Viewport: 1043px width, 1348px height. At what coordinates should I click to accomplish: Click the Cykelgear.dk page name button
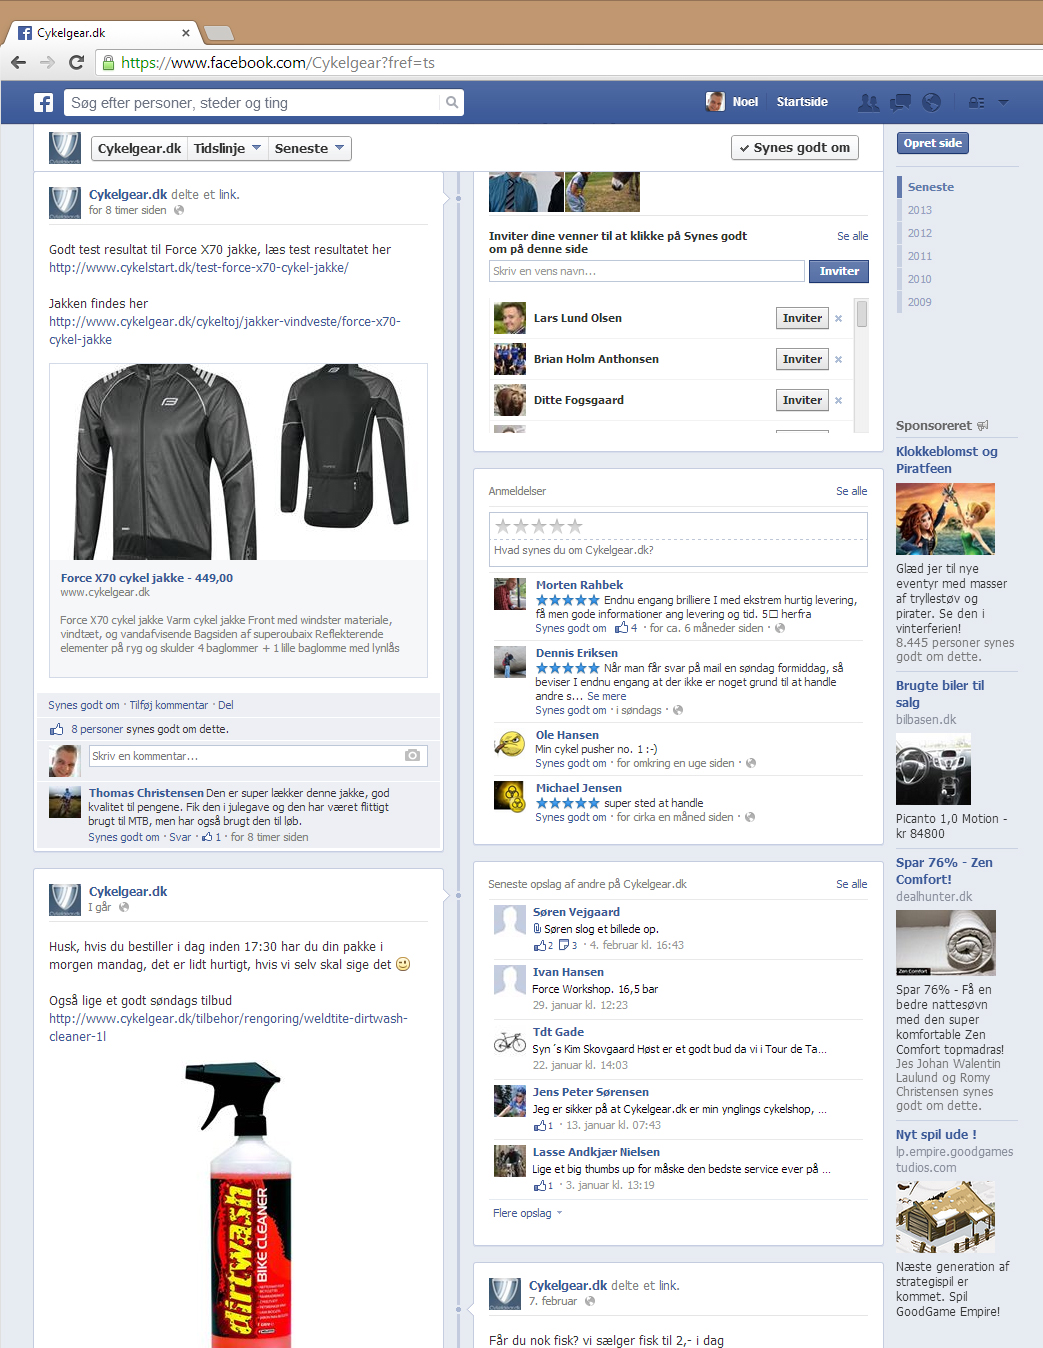click(x=139, y=148)
